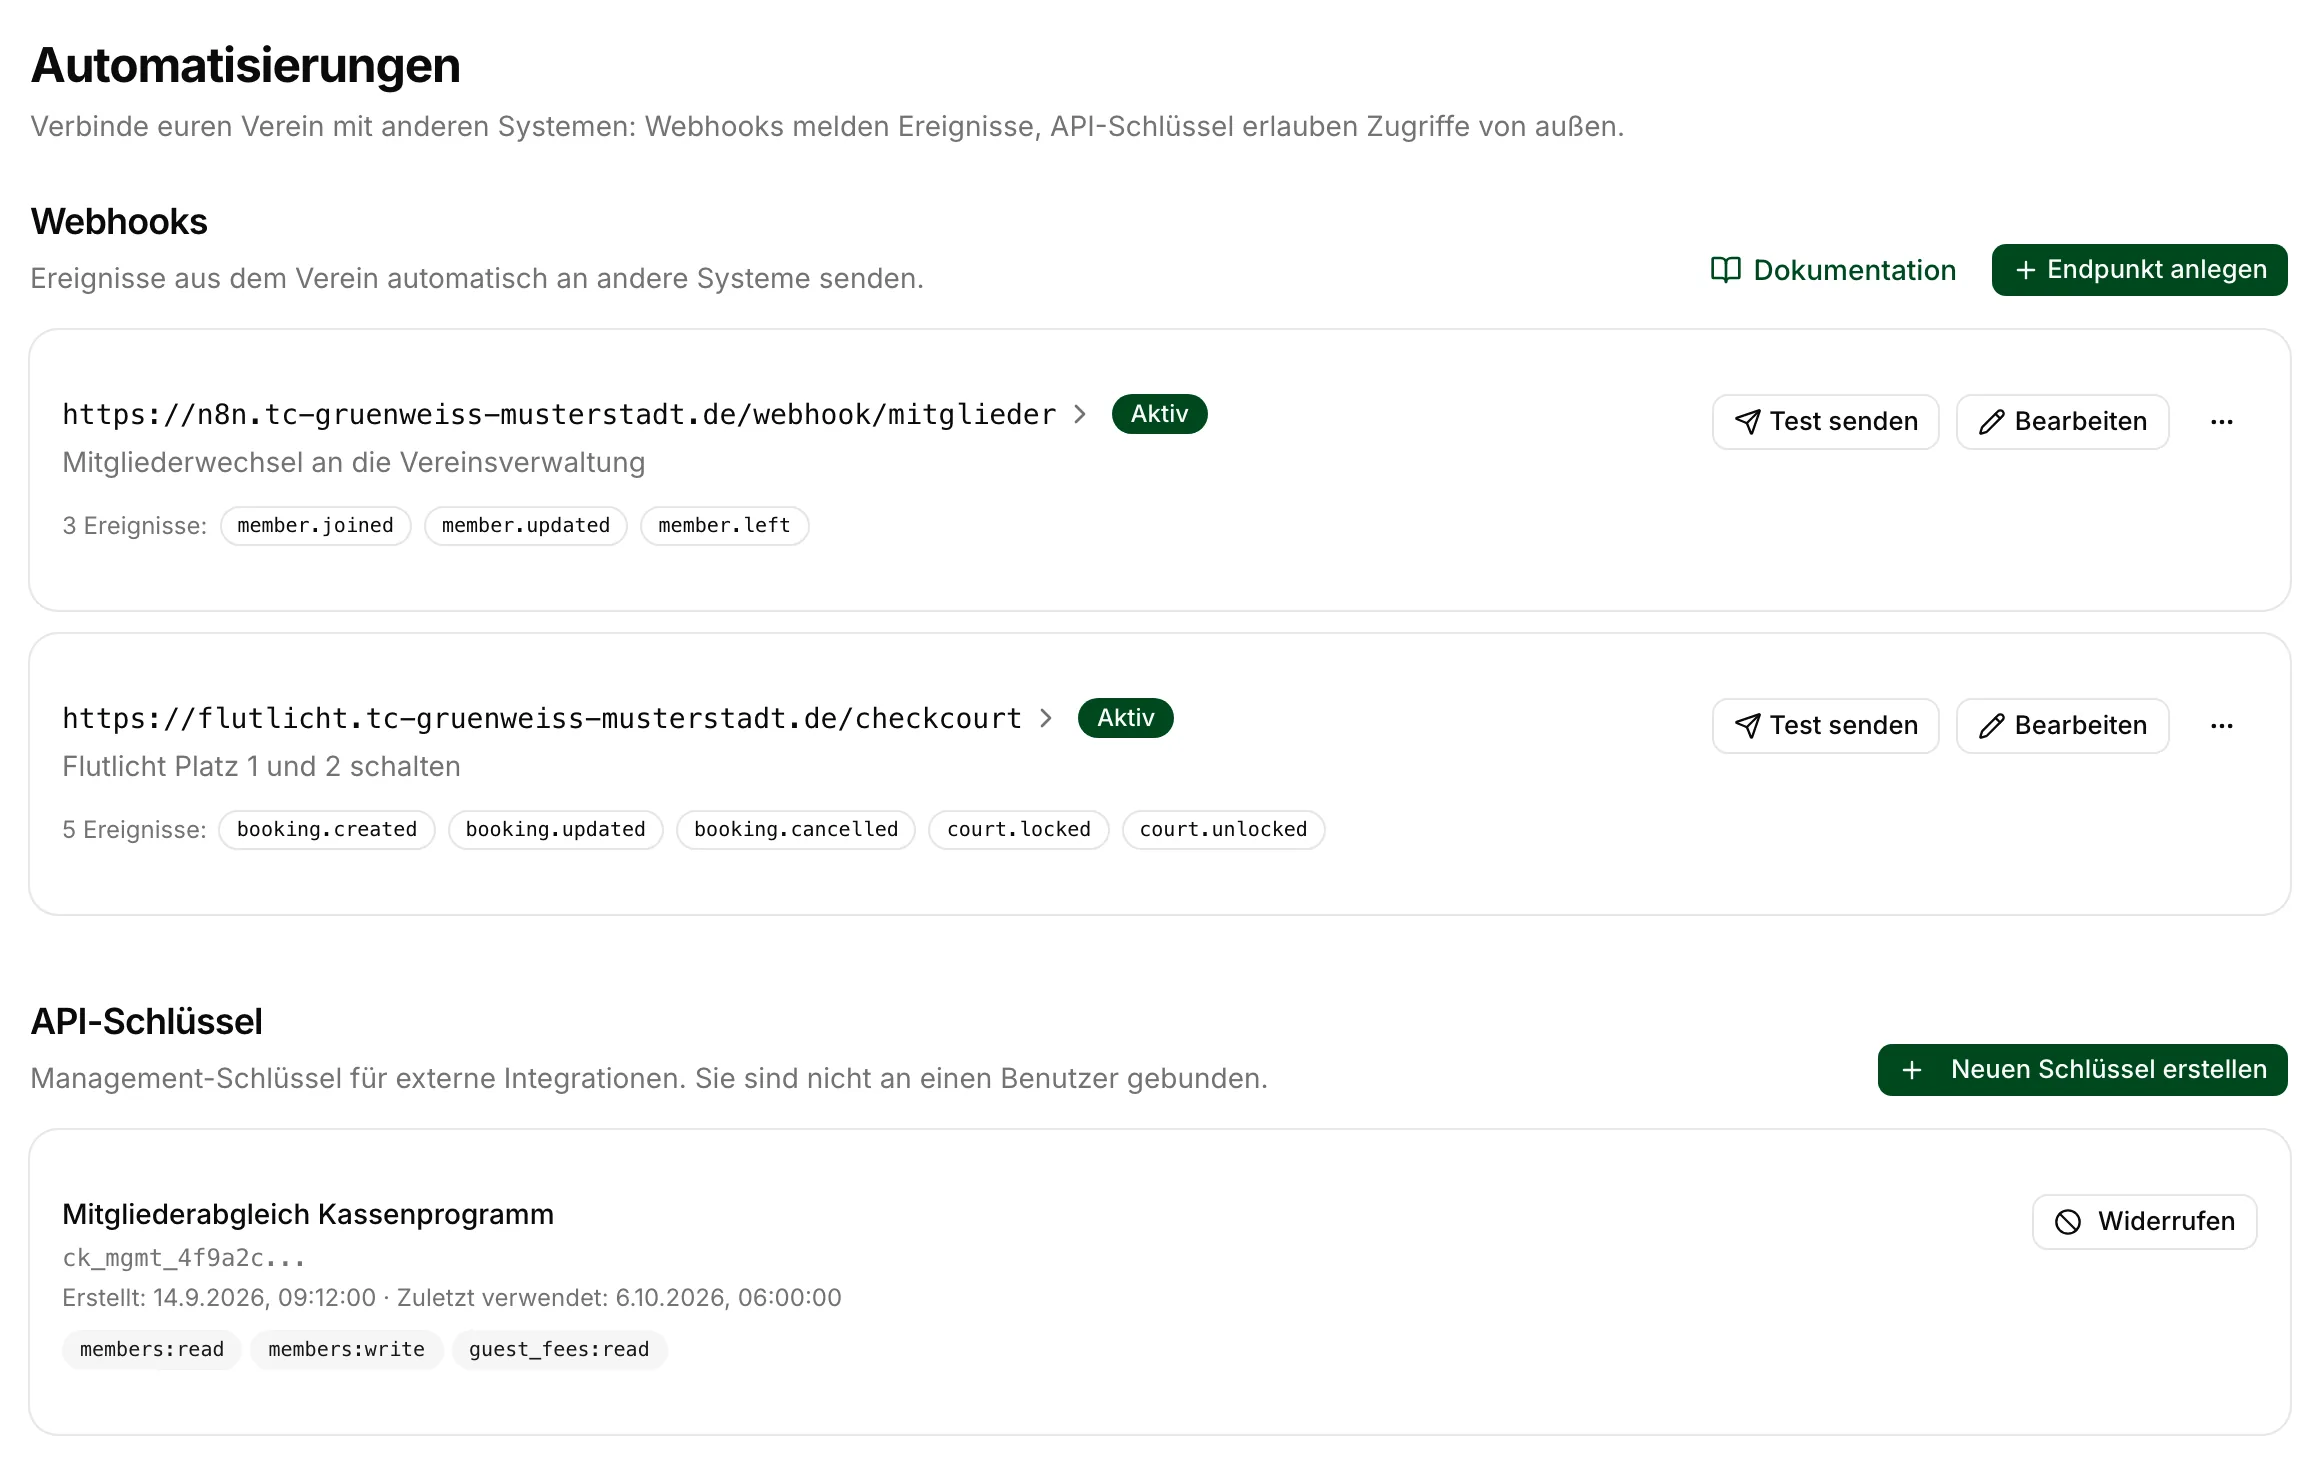2320x1480 pixels.
Task: Create a new API key
Action: (x=2082, y=1070)
